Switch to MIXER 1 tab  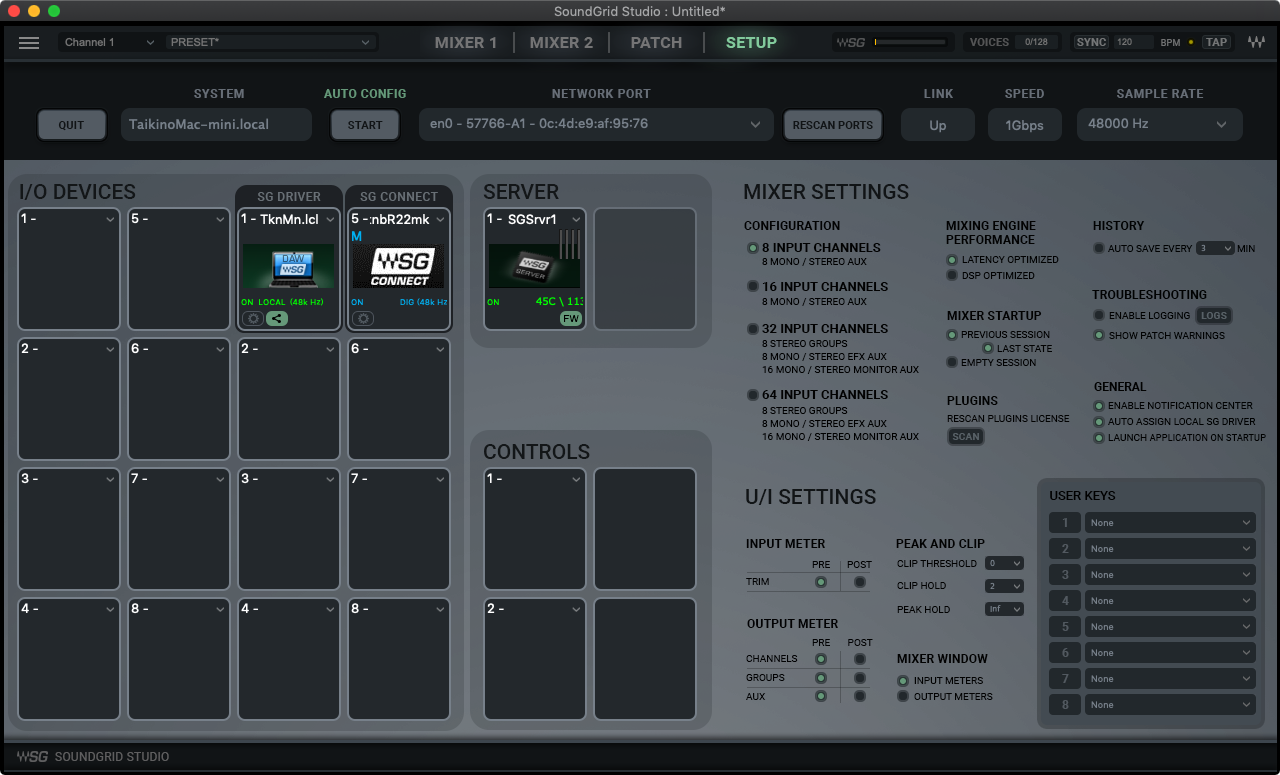coord(466,42)
